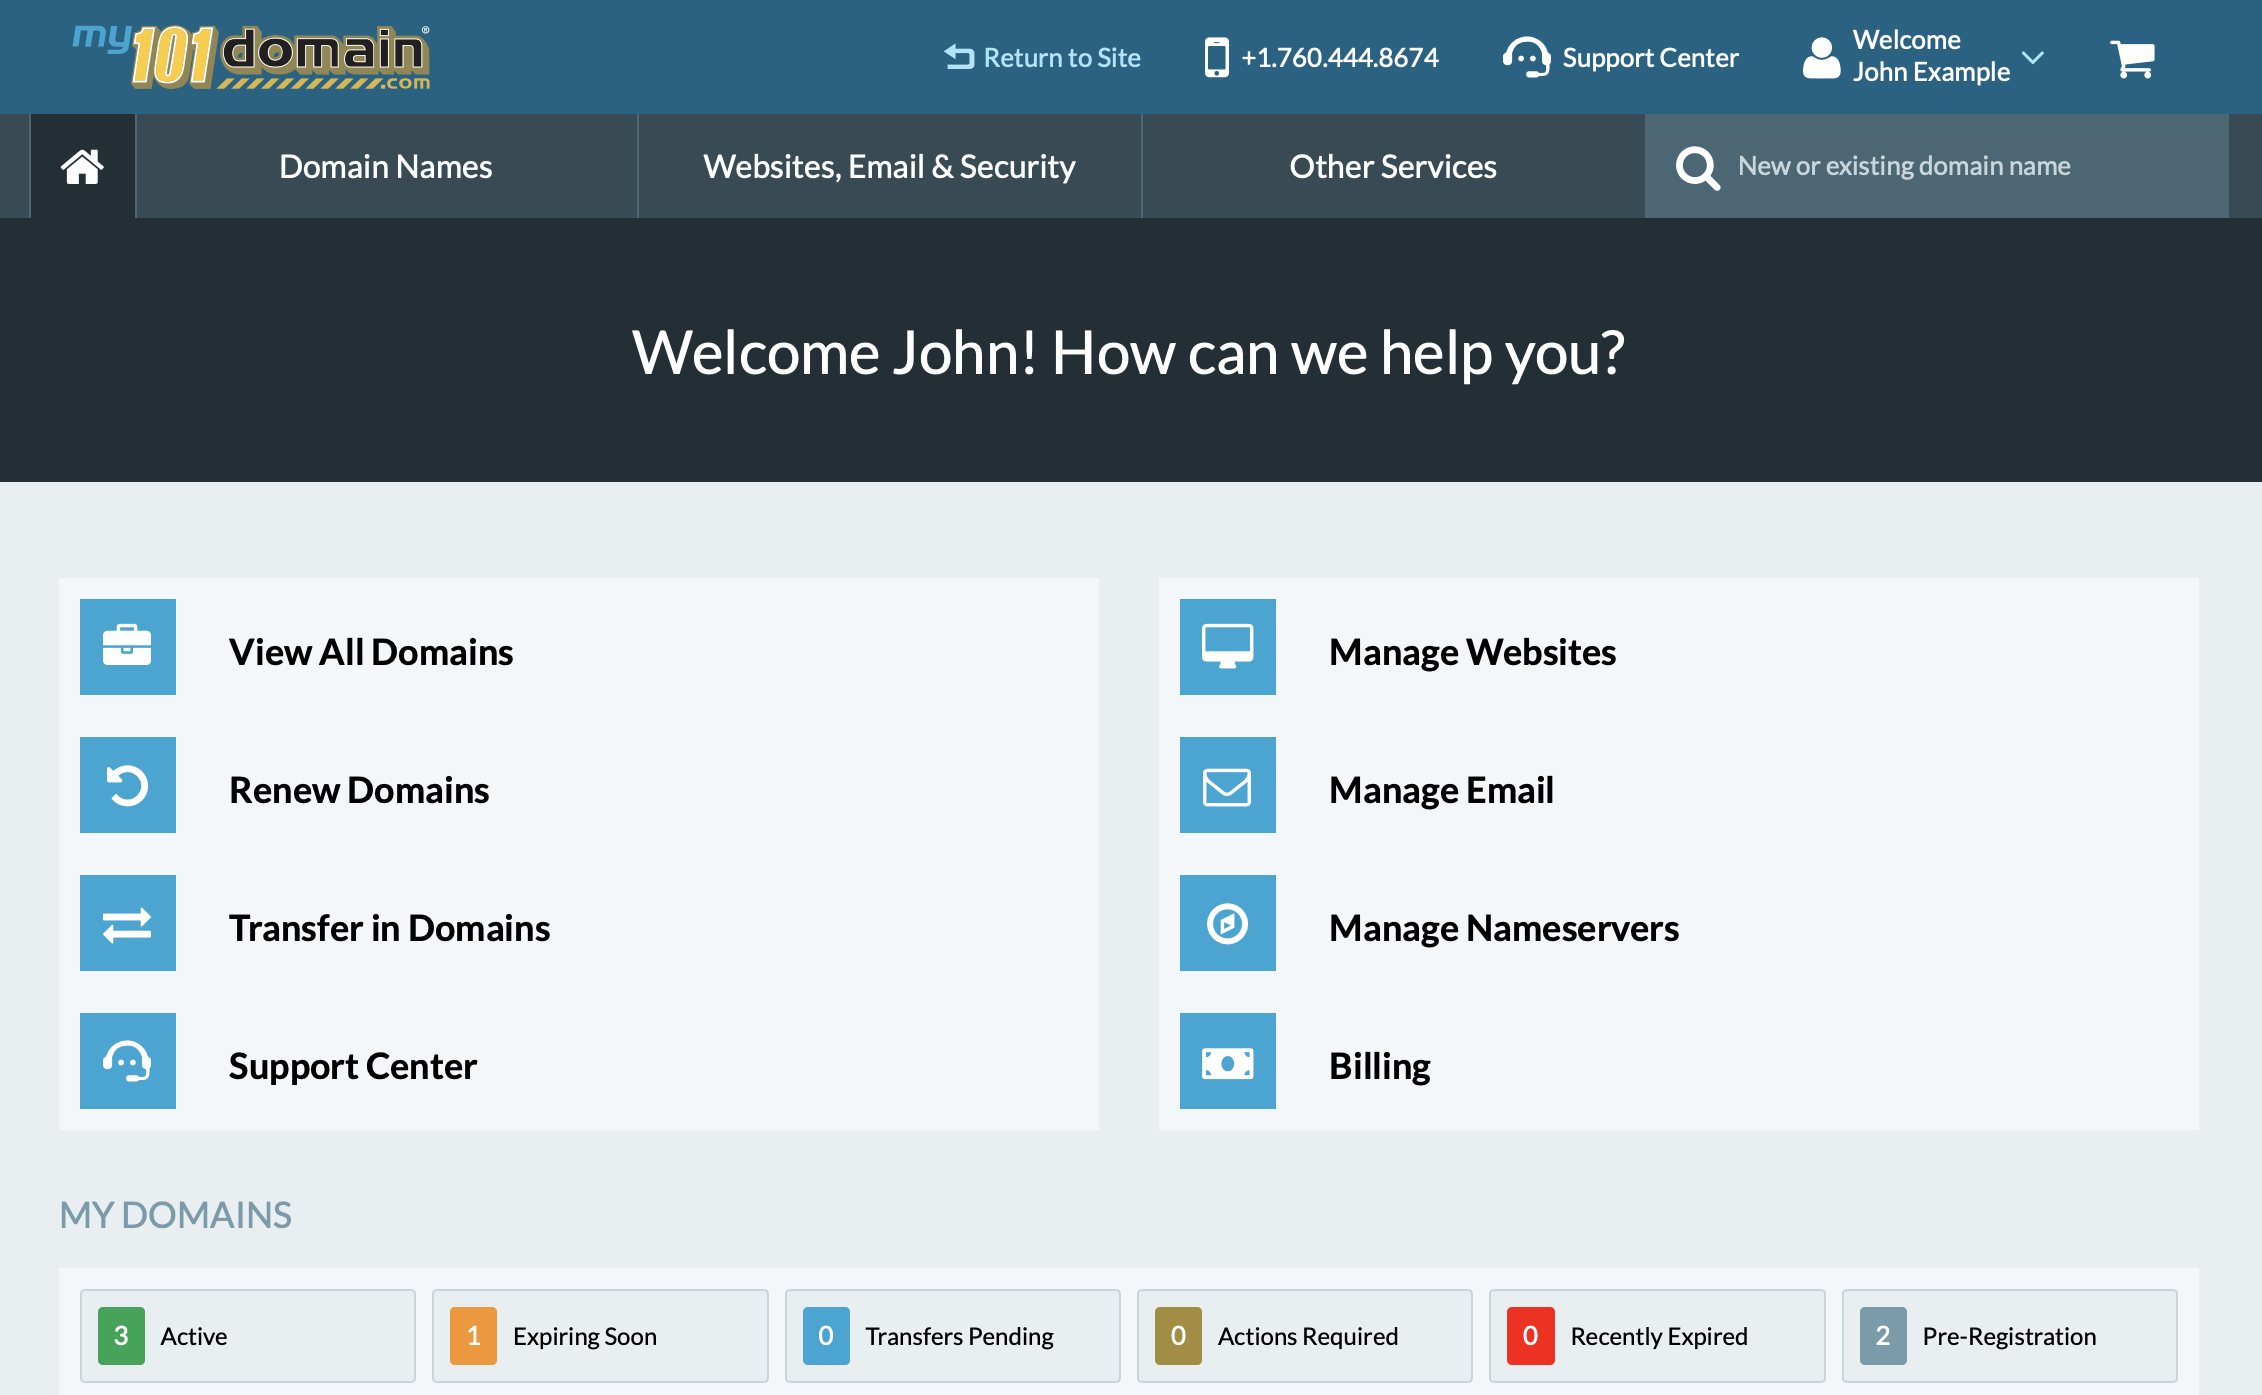Viewport: 2262px width, 1395px height.
Task: Click the my101domain.com logo
Action: (250, 56)
